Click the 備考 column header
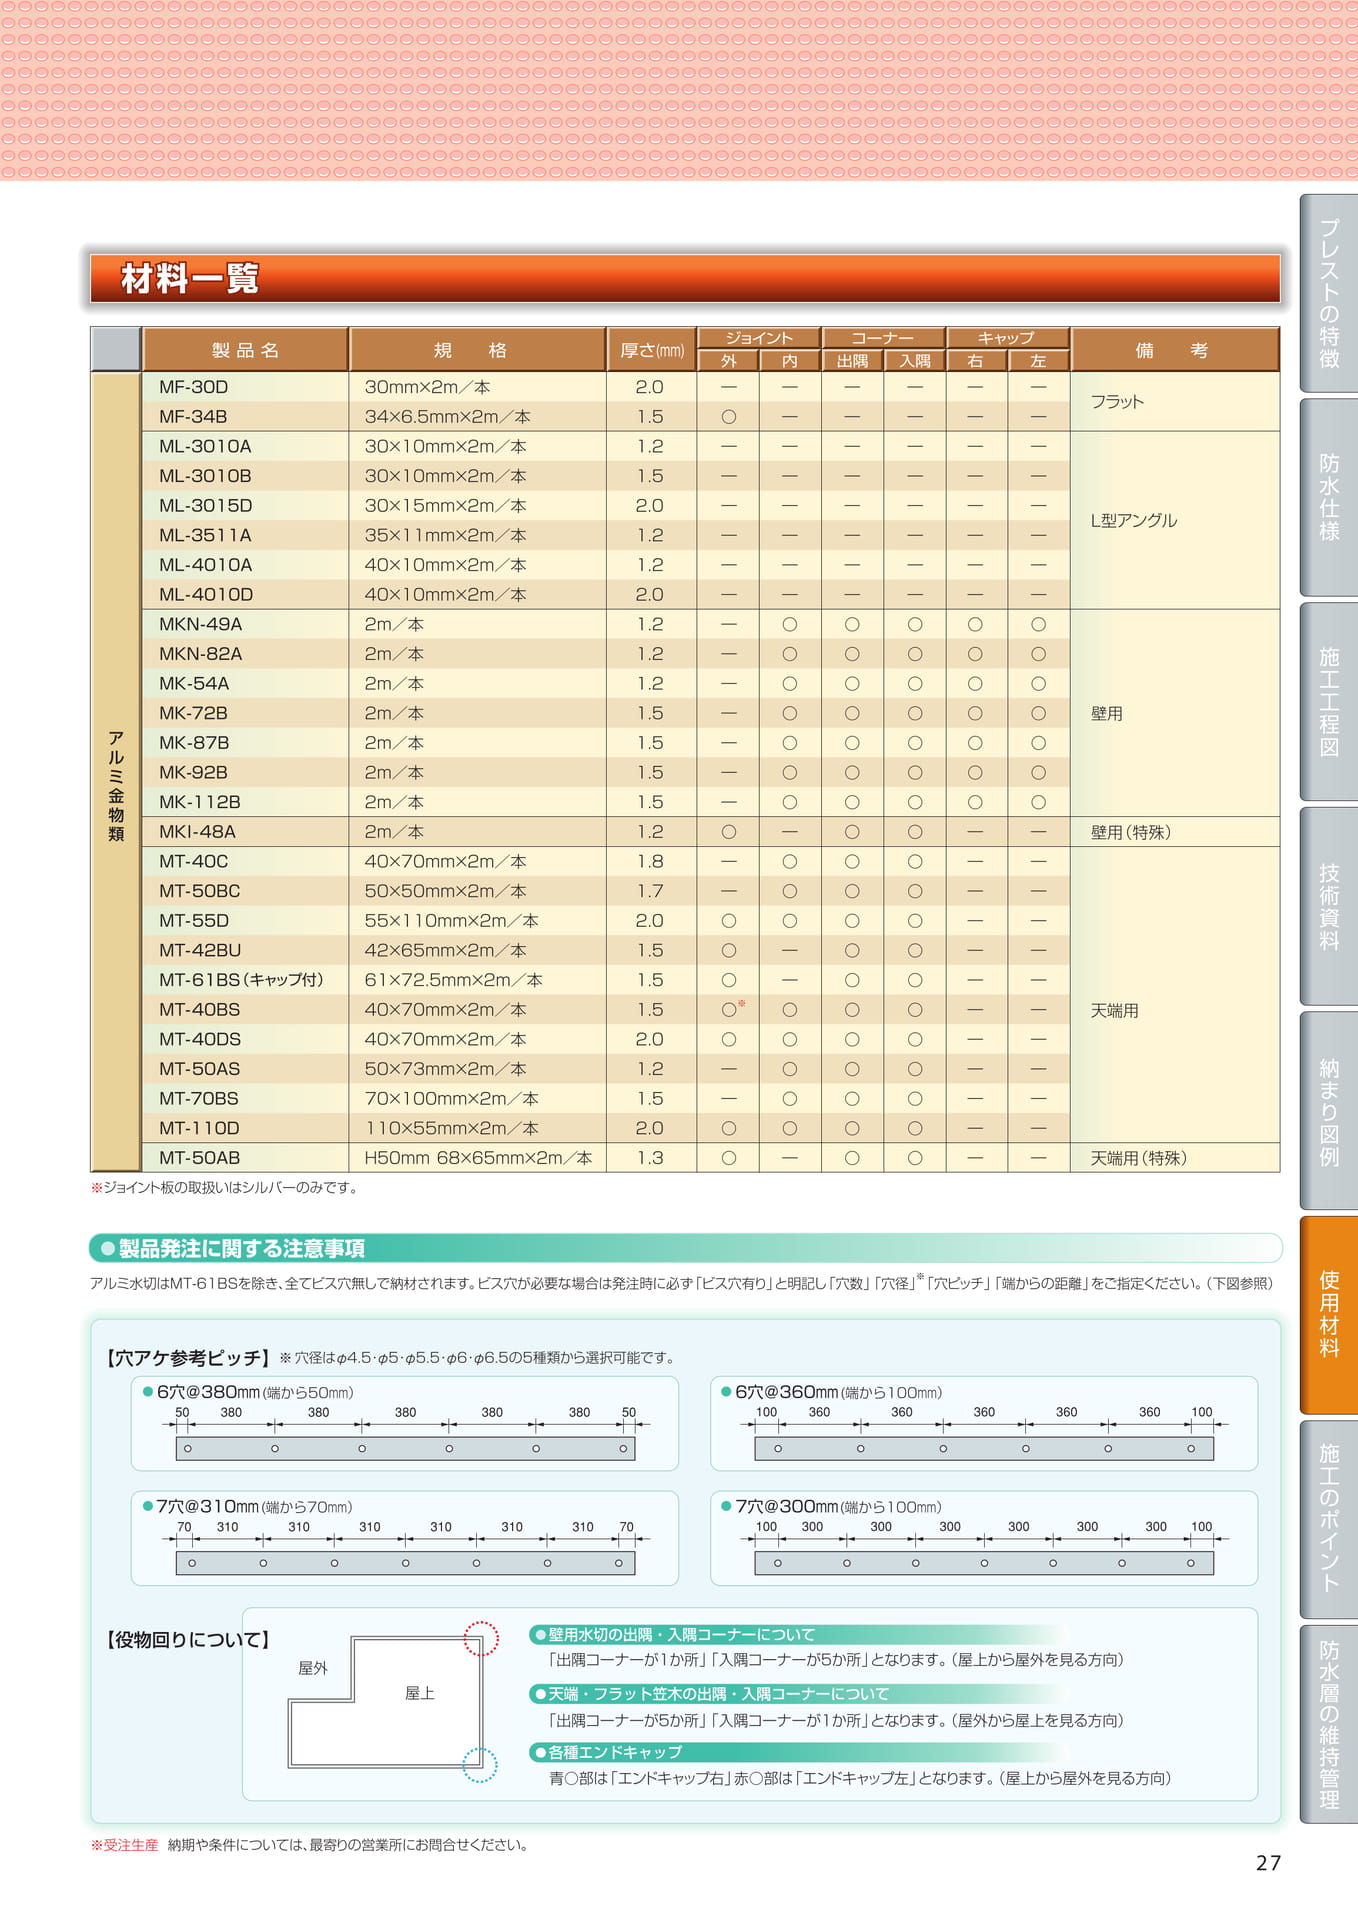This screenshot has height=1920, width=1358. pos(1175,350)
